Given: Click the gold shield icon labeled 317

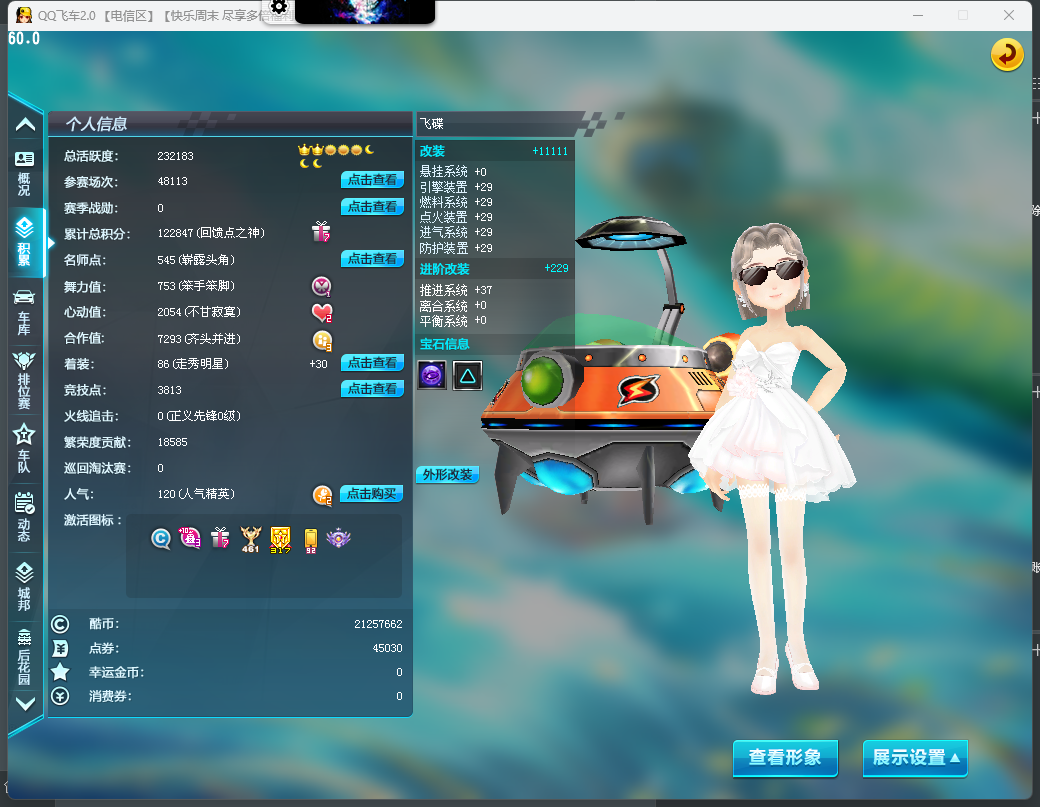Looking at the screenshot, I should 281,540.
